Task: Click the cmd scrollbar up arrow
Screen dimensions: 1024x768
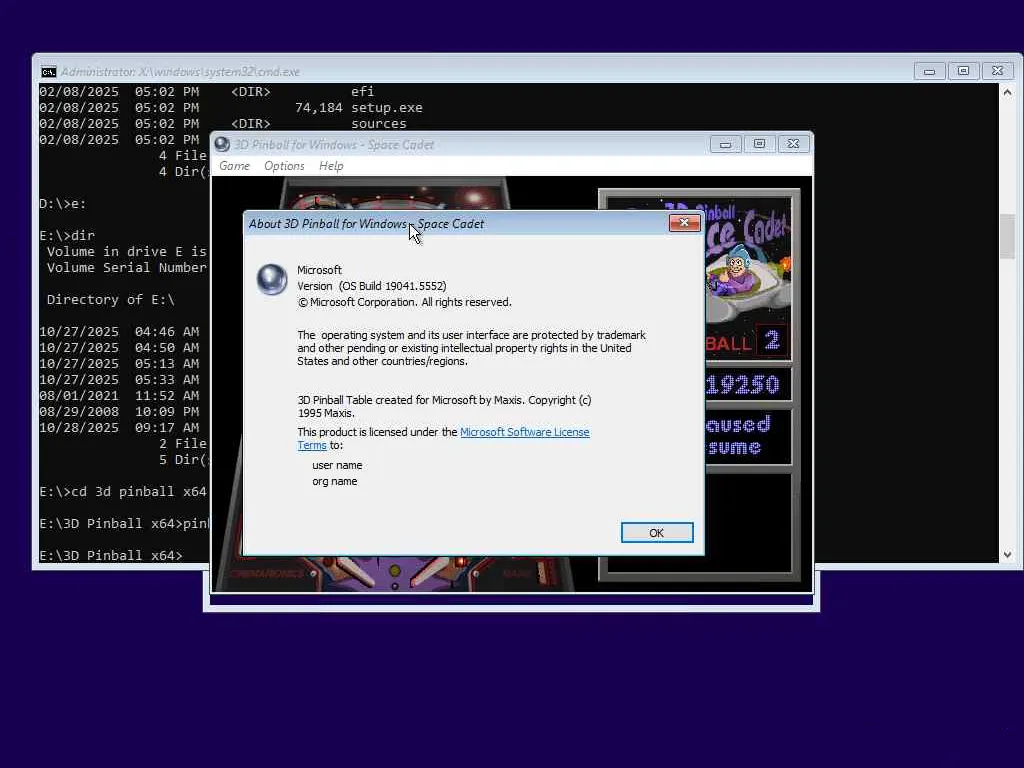Action: [x=1007, y=93]
